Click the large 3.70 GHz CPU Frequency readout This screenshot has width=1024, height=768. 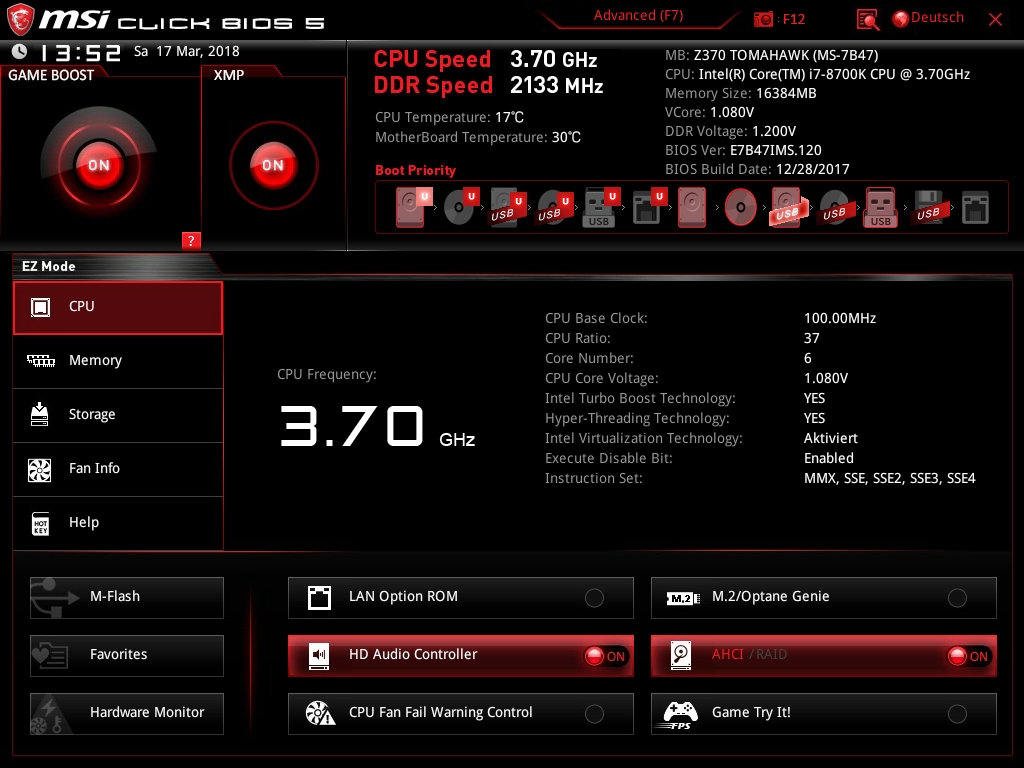pos(377,426)
